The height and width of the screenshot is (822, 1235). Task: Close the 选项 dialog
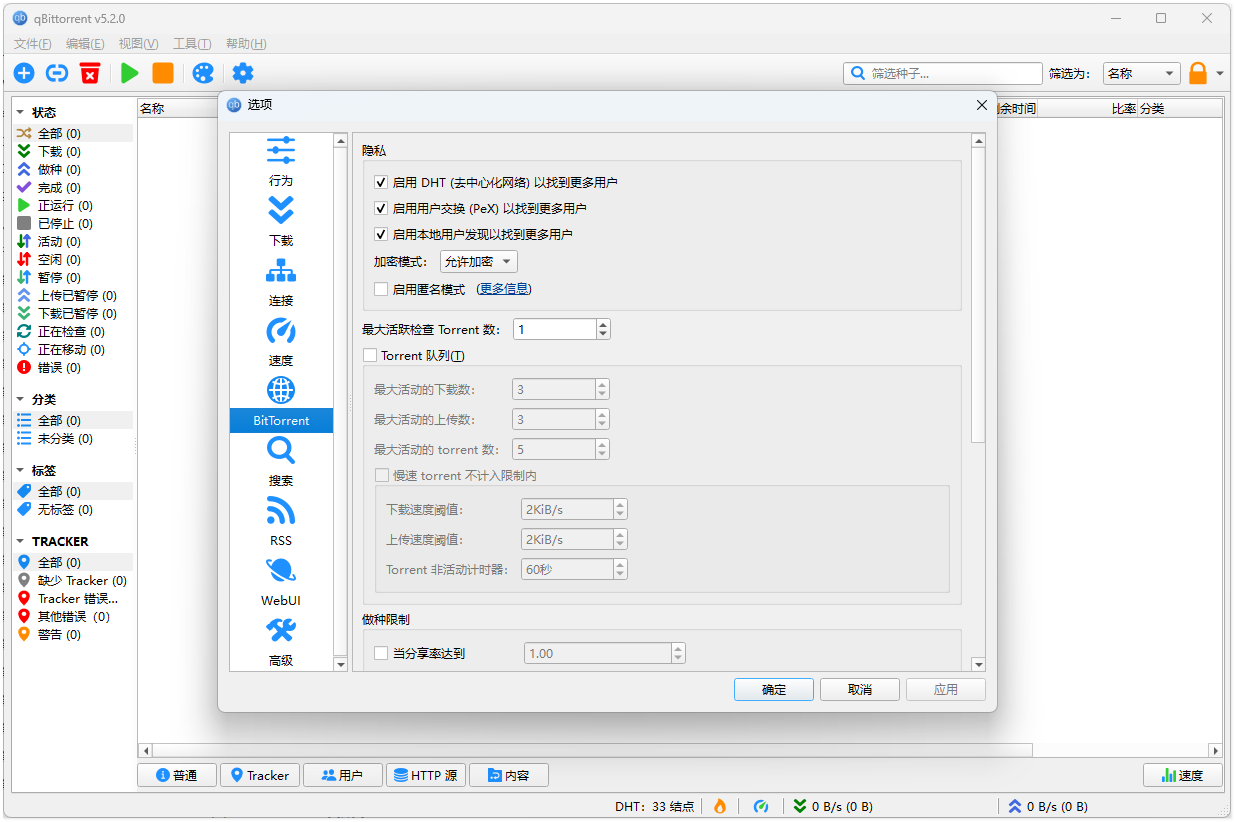(982, 105)
